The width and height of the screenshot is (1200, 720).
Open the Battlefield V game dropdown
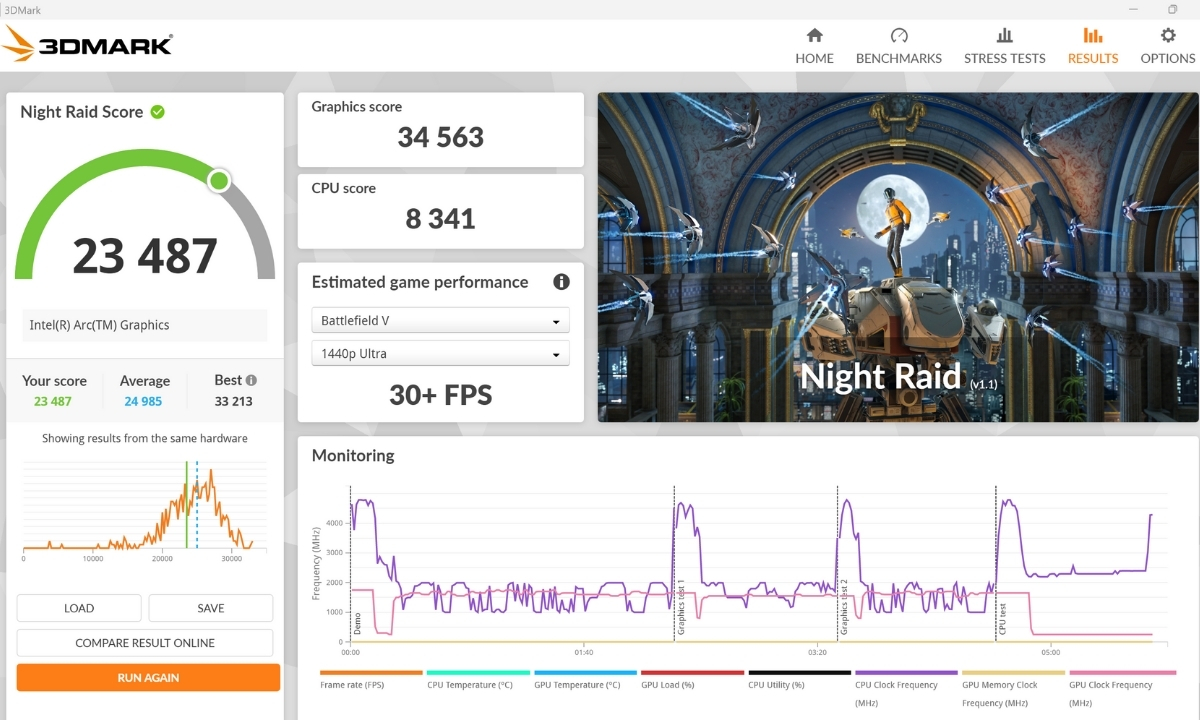point(441,321)
